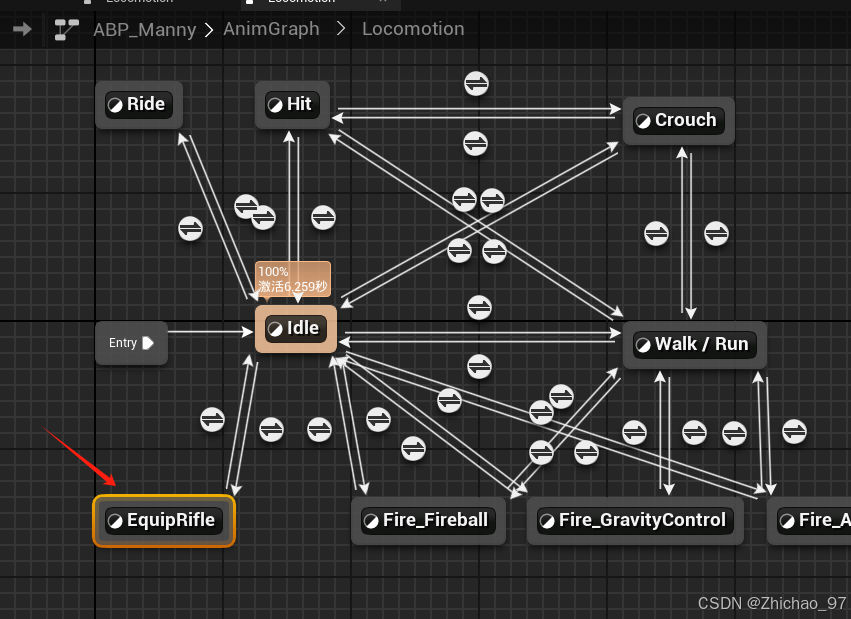Click transition icon below Idle–Walk/Run horizontal arrows

(479, 367)
